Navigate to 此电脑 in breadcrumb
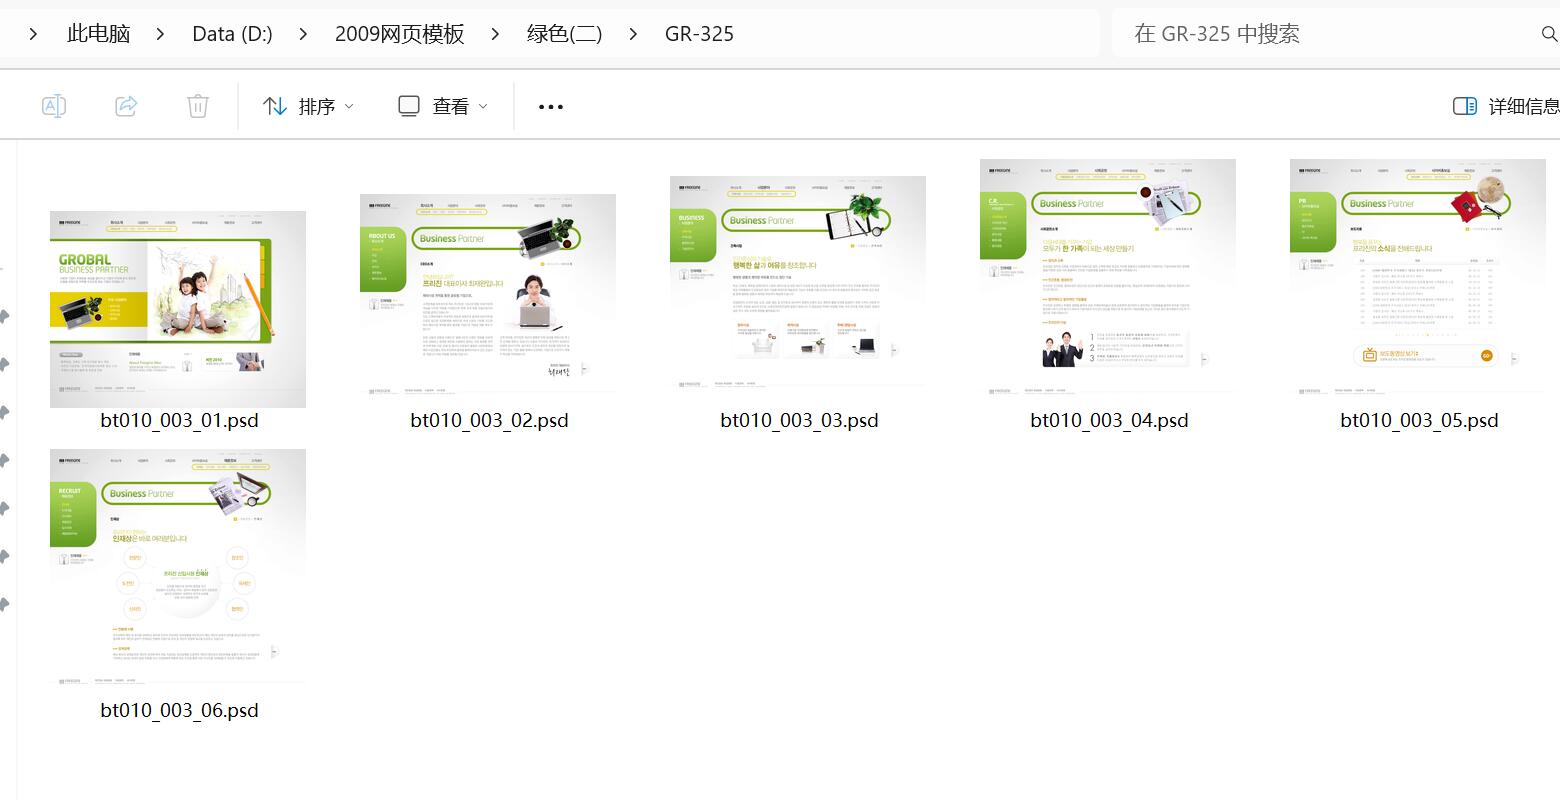The height and width of the screenshot is (800, 1560). point(98,34)
